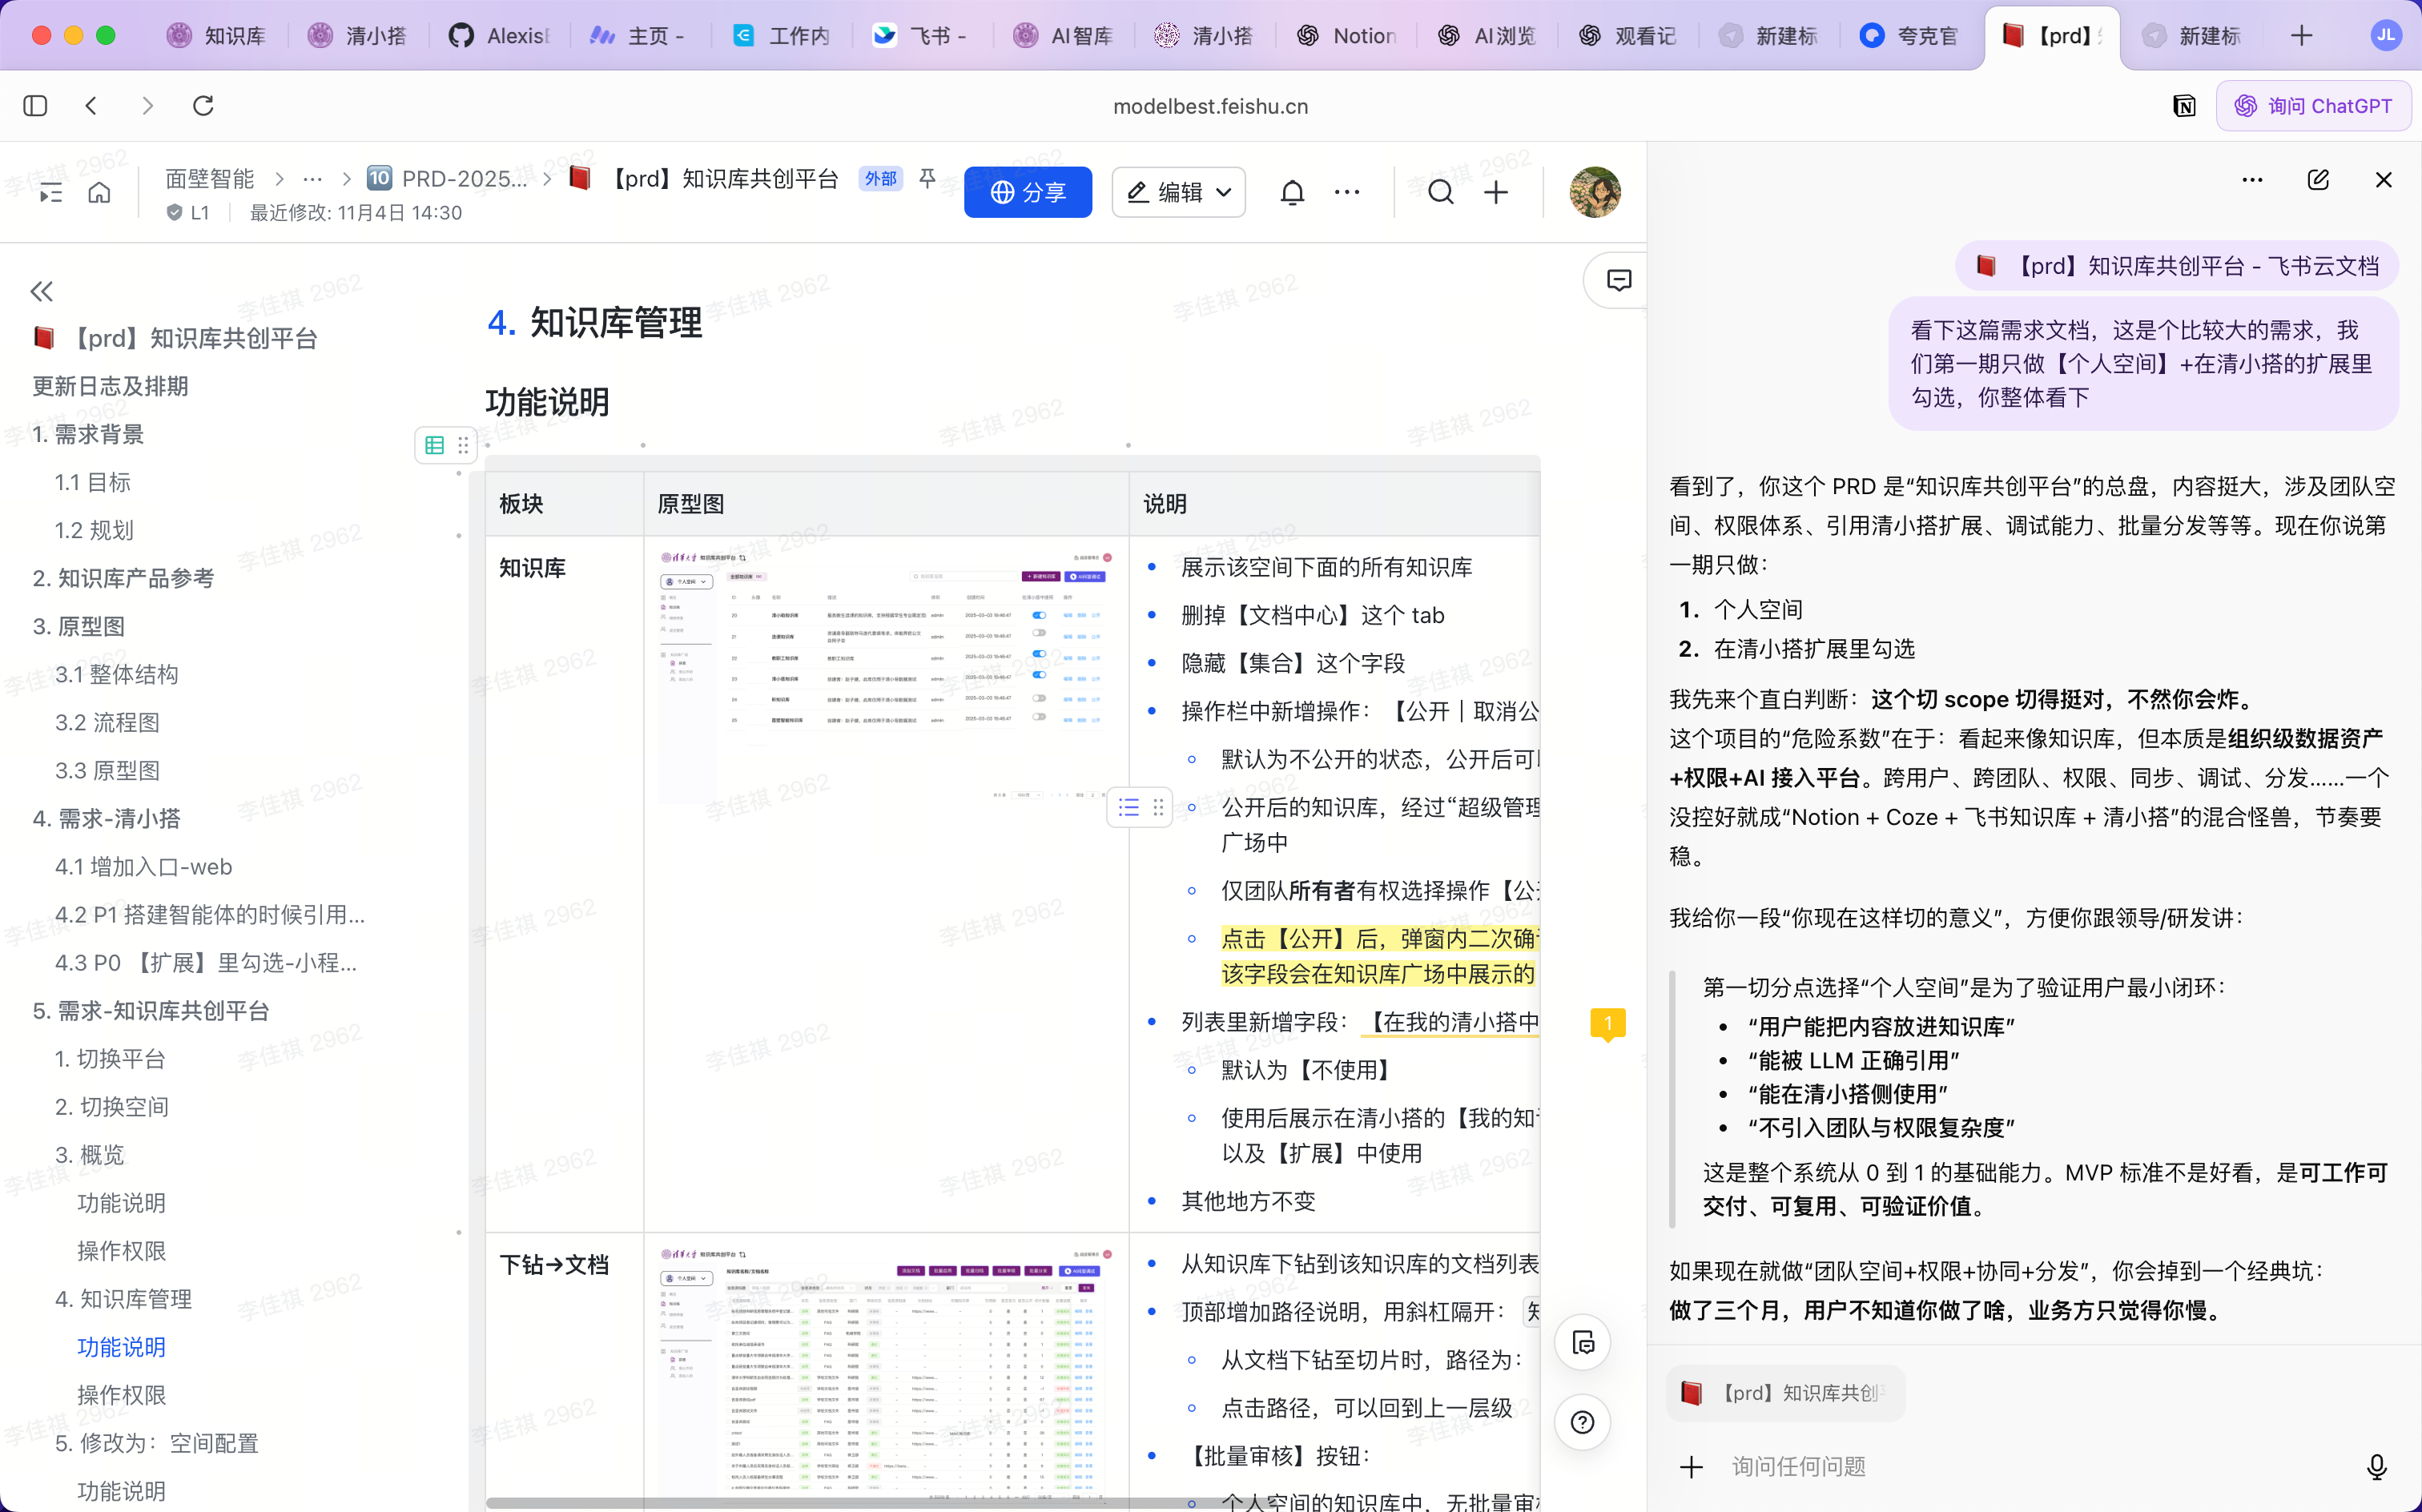This screenshot has height=1512, width=2422.
Task: Click the blue 分享 button
Action: (1028, 192)
